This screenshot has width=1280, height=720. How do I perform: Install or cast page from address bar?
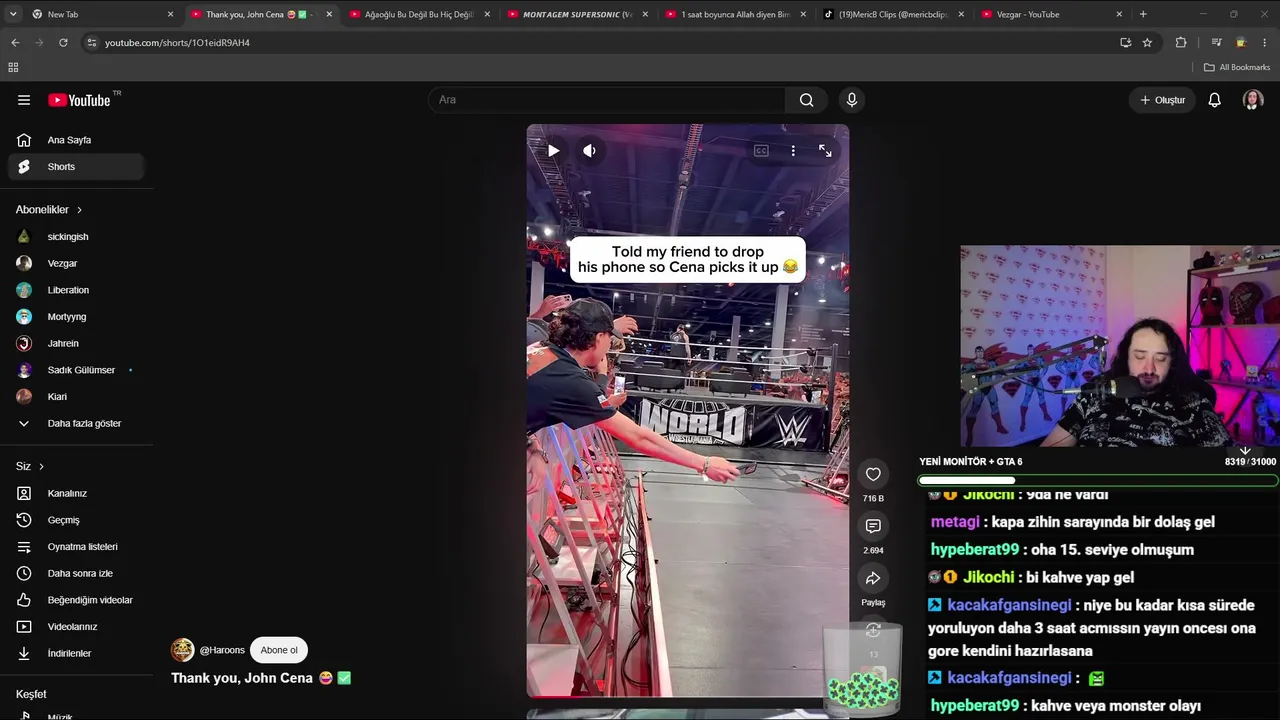tap(1125, 43)
